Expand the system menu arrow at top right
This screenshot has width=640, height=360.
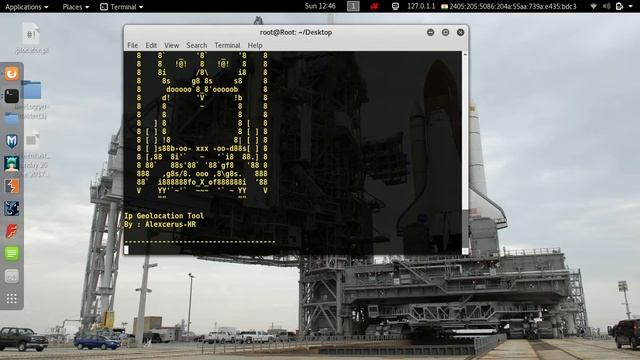point(631,7)
